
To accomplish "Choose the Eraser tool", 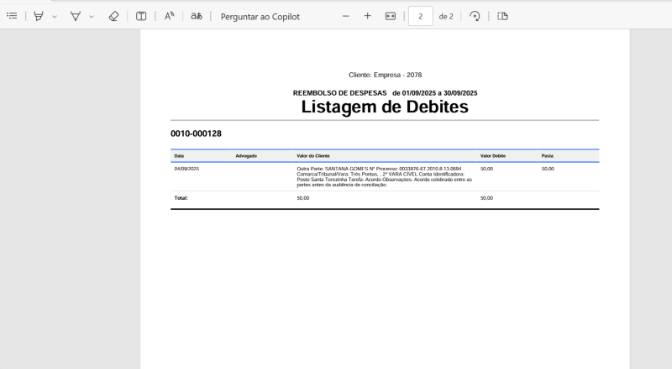I will [x=114, y=16].
